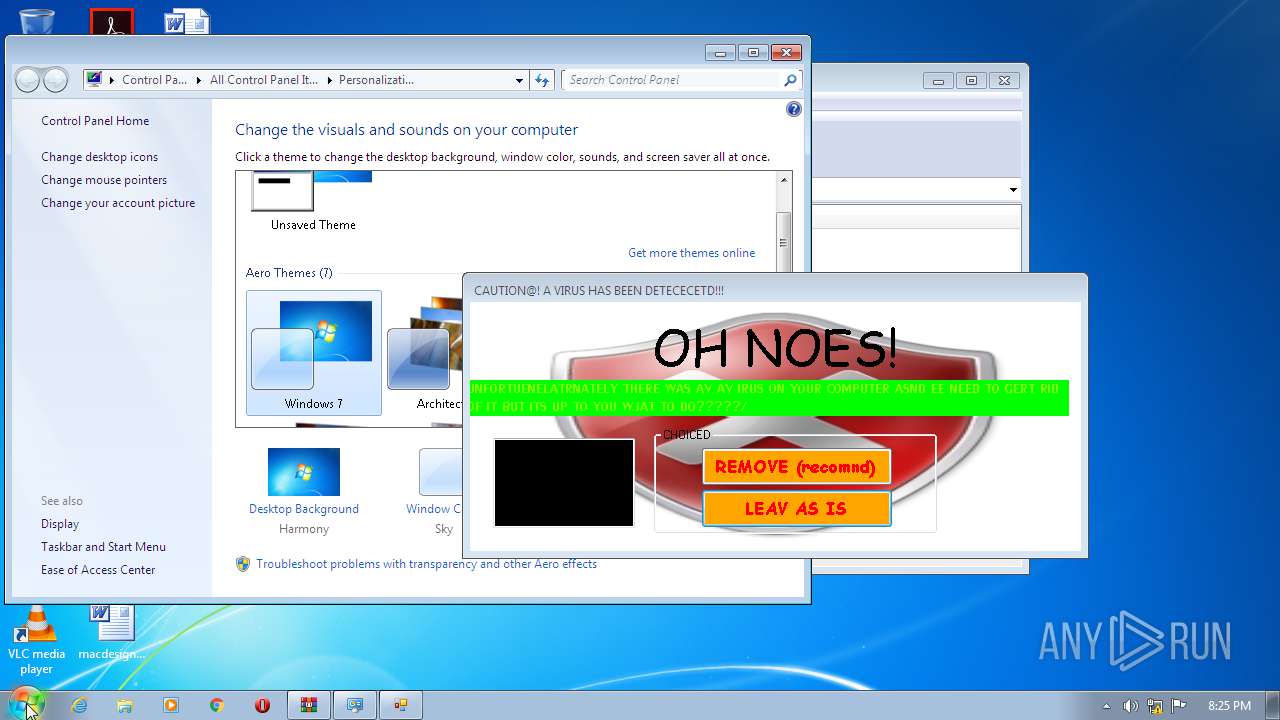Open Change your account picture link
Image resolution: width=1280 pixels, height=720 pixels.
[x=118, y=203]
